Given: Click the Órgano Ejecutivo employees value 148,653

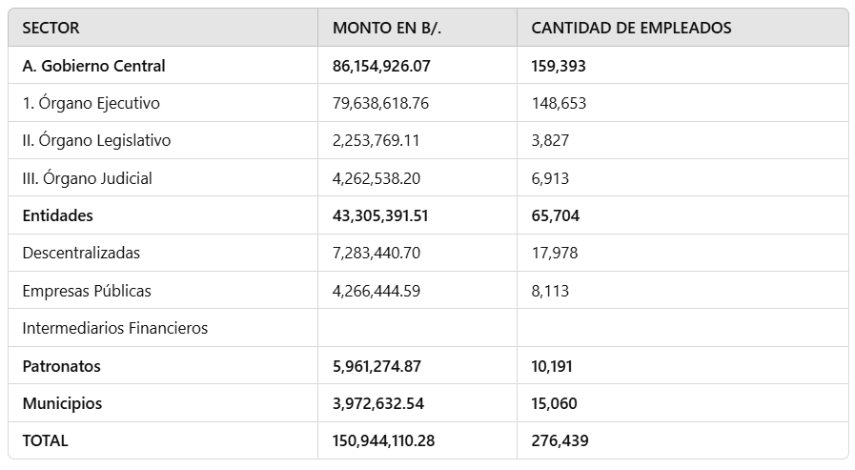Looking at the screenshot, I should (558, 103).
